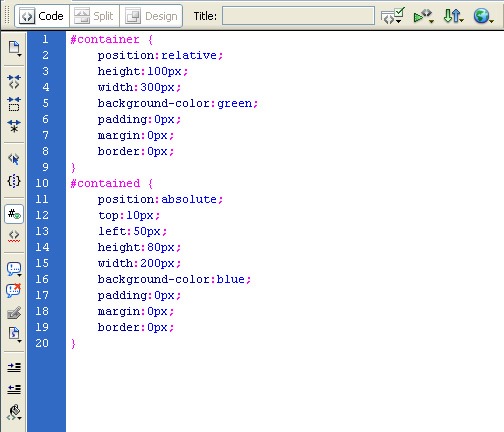Open the Preview in Browser globe menu
Screen dimensions: 504x432
[483, 16]
